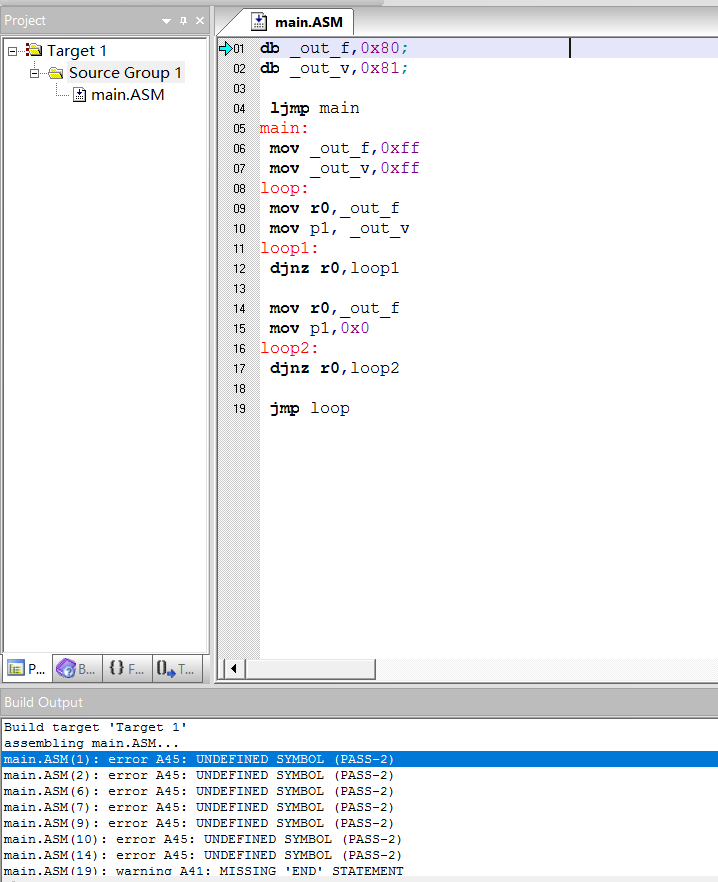Select the Target 1 folder icon
Image resolution: width=718 pixels, height=882 pixels.
pyautogui.click(x=34, y=50)
